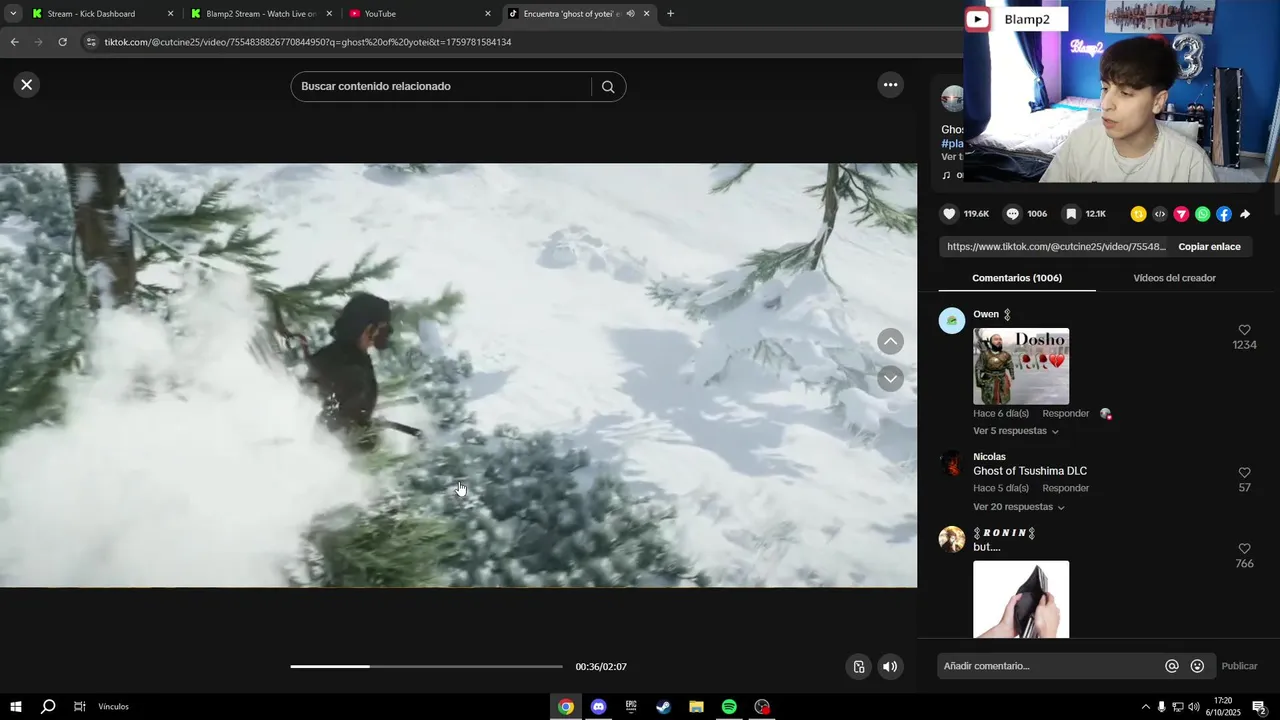Viewport: 1280px width, 720px height.
Task: Click the browser address bar URL
Action: (x=308, y=42)
